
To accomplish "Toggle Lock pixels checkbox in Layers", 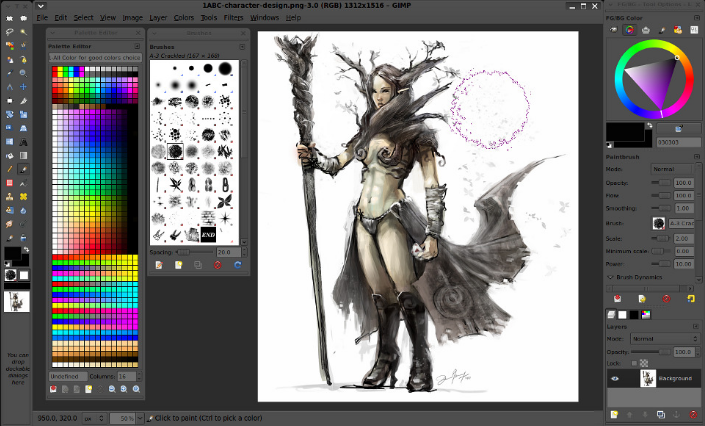I will pyautogui.click(x=634, y=363).
